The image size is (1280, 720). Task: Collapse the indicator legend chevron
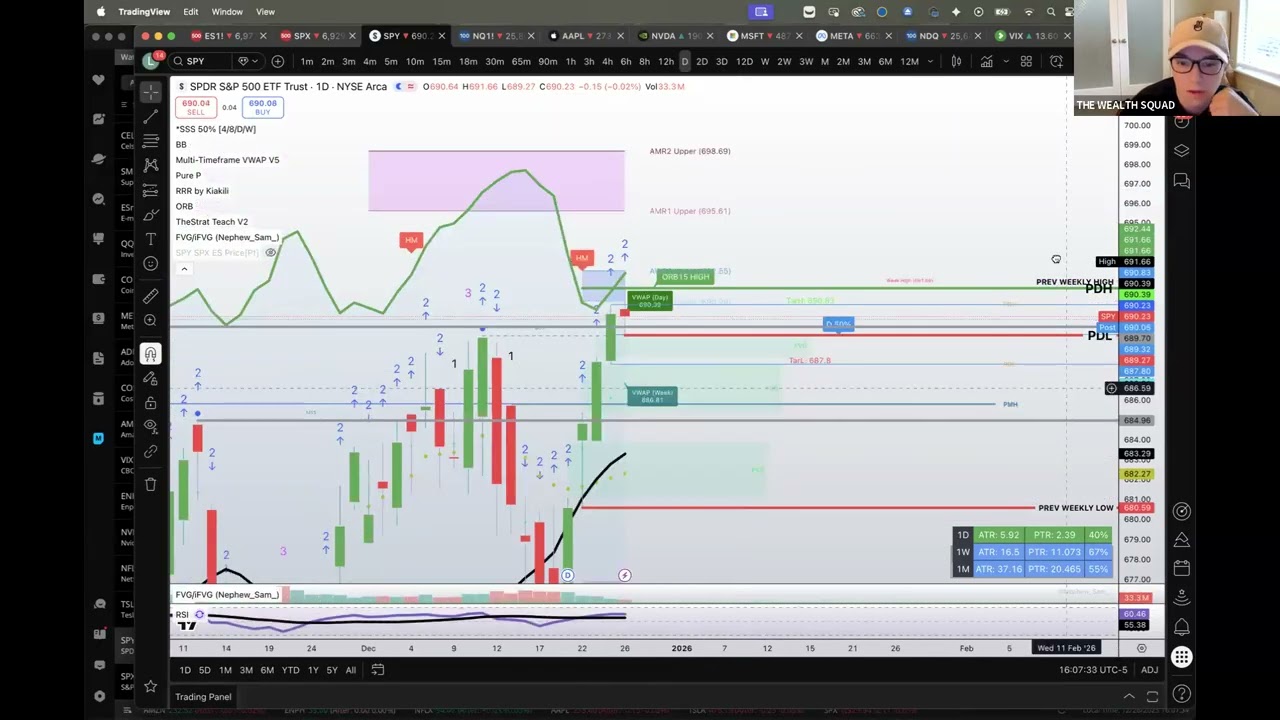point(184,268)
